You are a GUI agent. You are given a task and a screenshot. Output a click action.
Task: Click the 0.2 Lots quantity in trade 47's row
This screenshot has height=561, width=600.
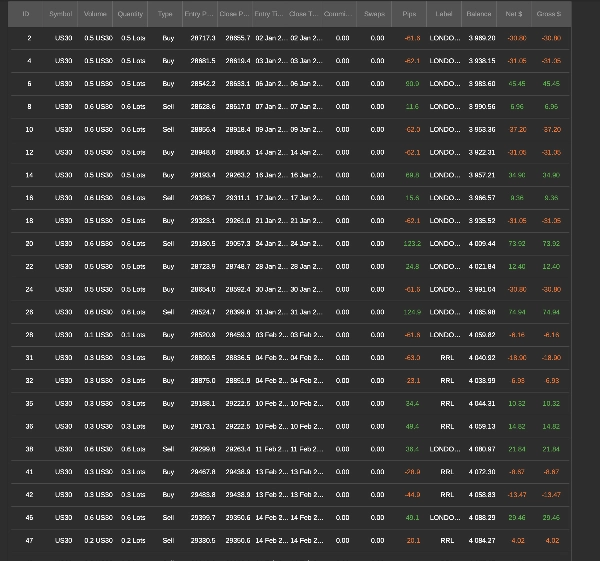[133, 541]
